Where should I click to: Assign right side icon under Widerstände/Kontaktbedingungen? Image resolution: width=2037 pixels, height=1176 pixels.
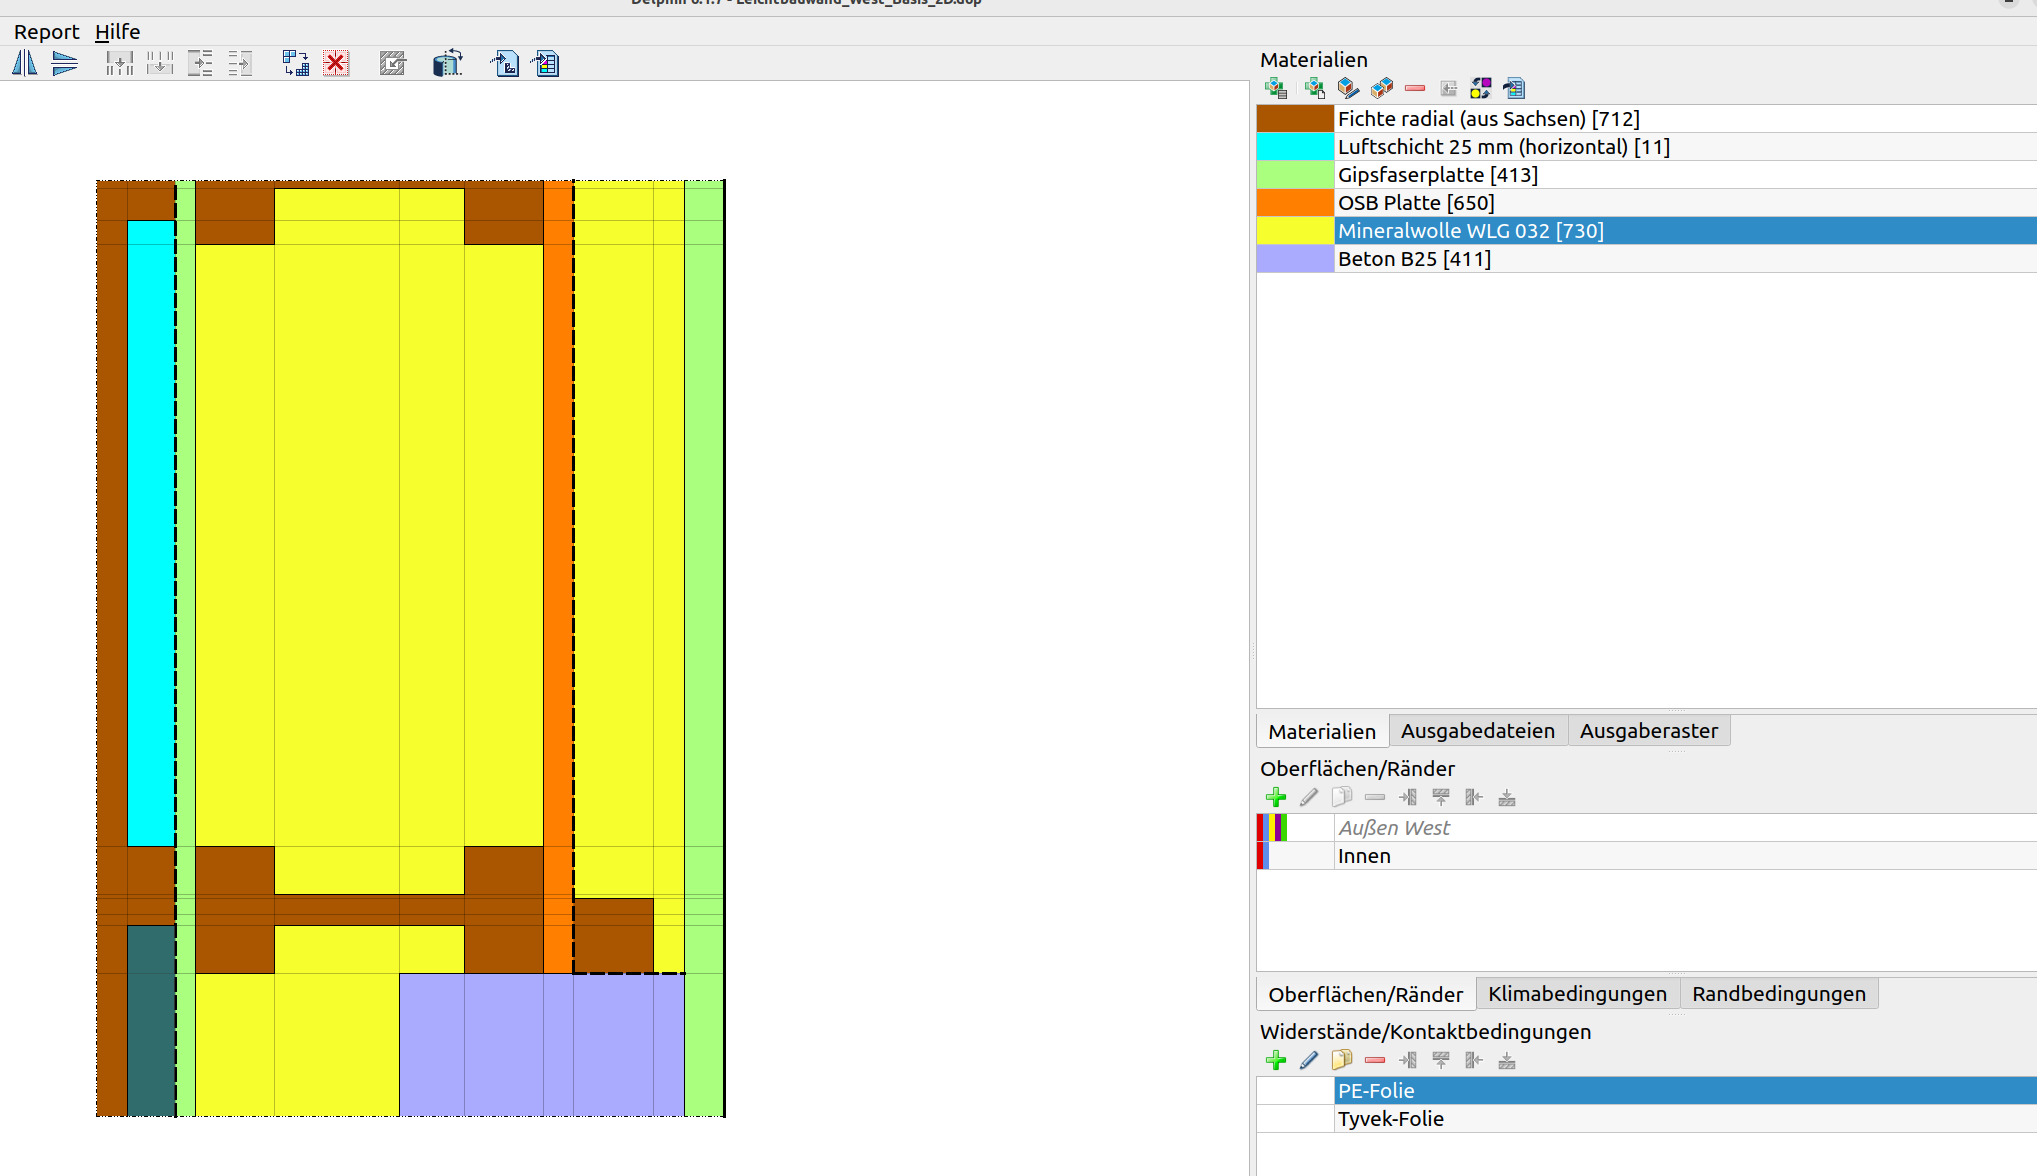point(1474,1060)
